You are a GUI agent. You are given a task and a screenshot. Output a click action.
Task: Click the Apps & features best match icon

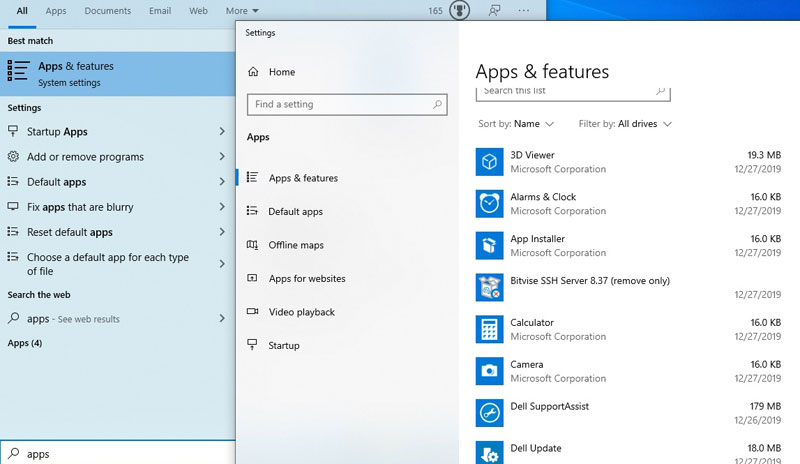pos(18,70)
